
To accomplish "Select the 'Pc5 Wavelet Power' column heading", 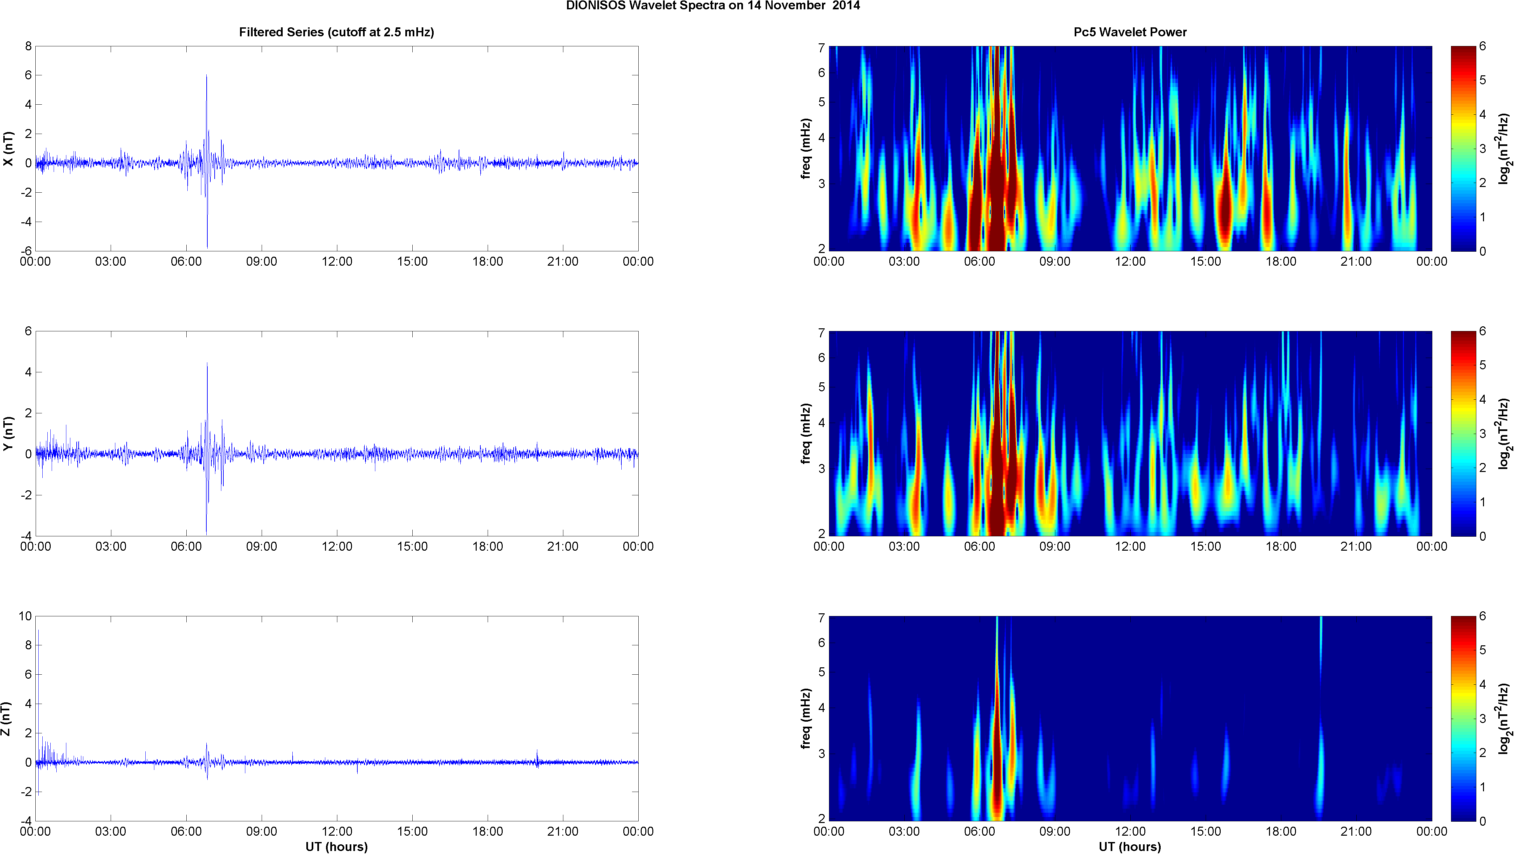I will (1130, 32).
